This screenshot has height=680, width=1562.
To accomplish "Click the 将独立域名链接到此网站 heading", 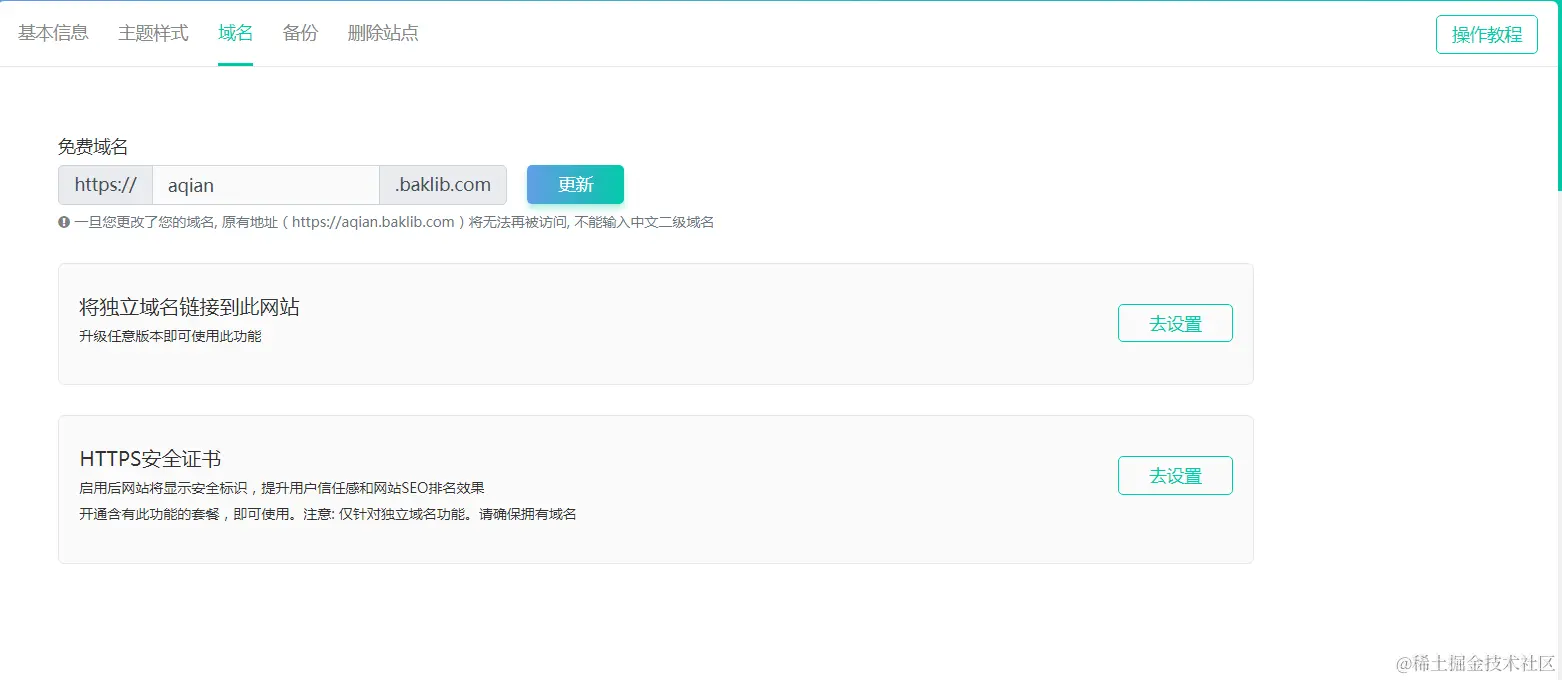I will [189, 307].
